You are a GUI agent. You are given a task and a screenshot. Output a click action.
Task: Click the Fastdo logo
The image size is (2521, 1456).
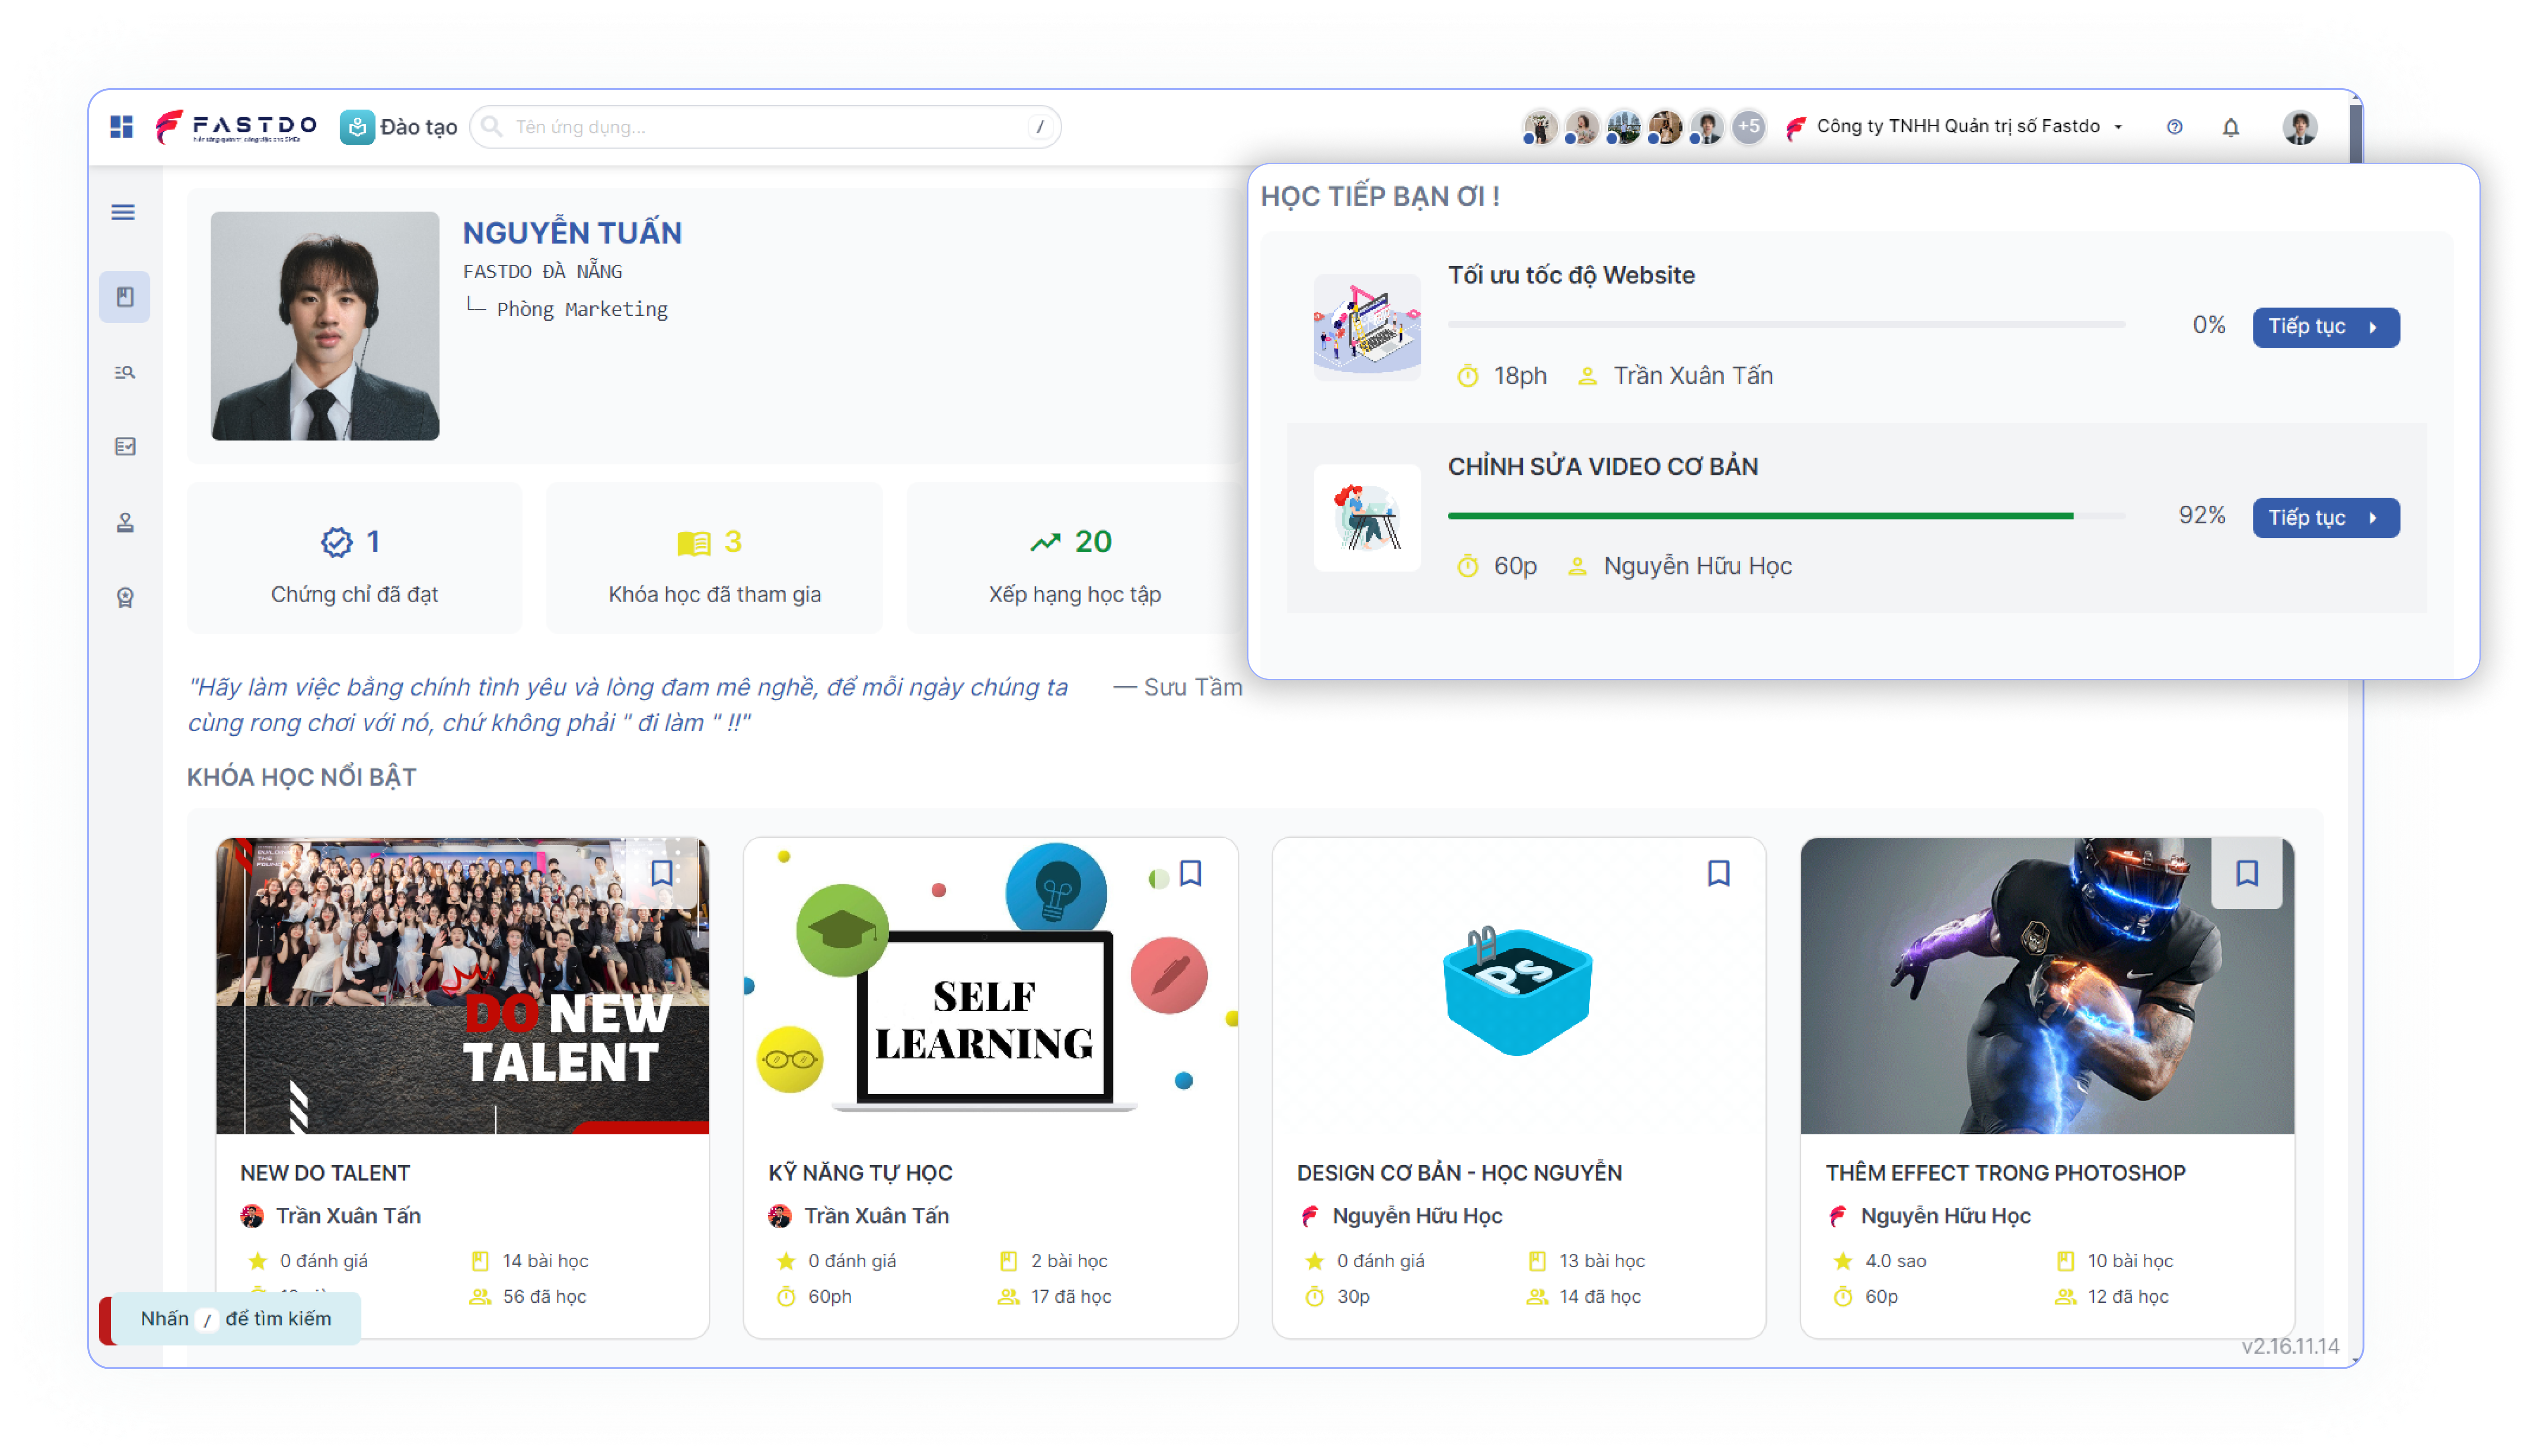(x=236, y=127)
